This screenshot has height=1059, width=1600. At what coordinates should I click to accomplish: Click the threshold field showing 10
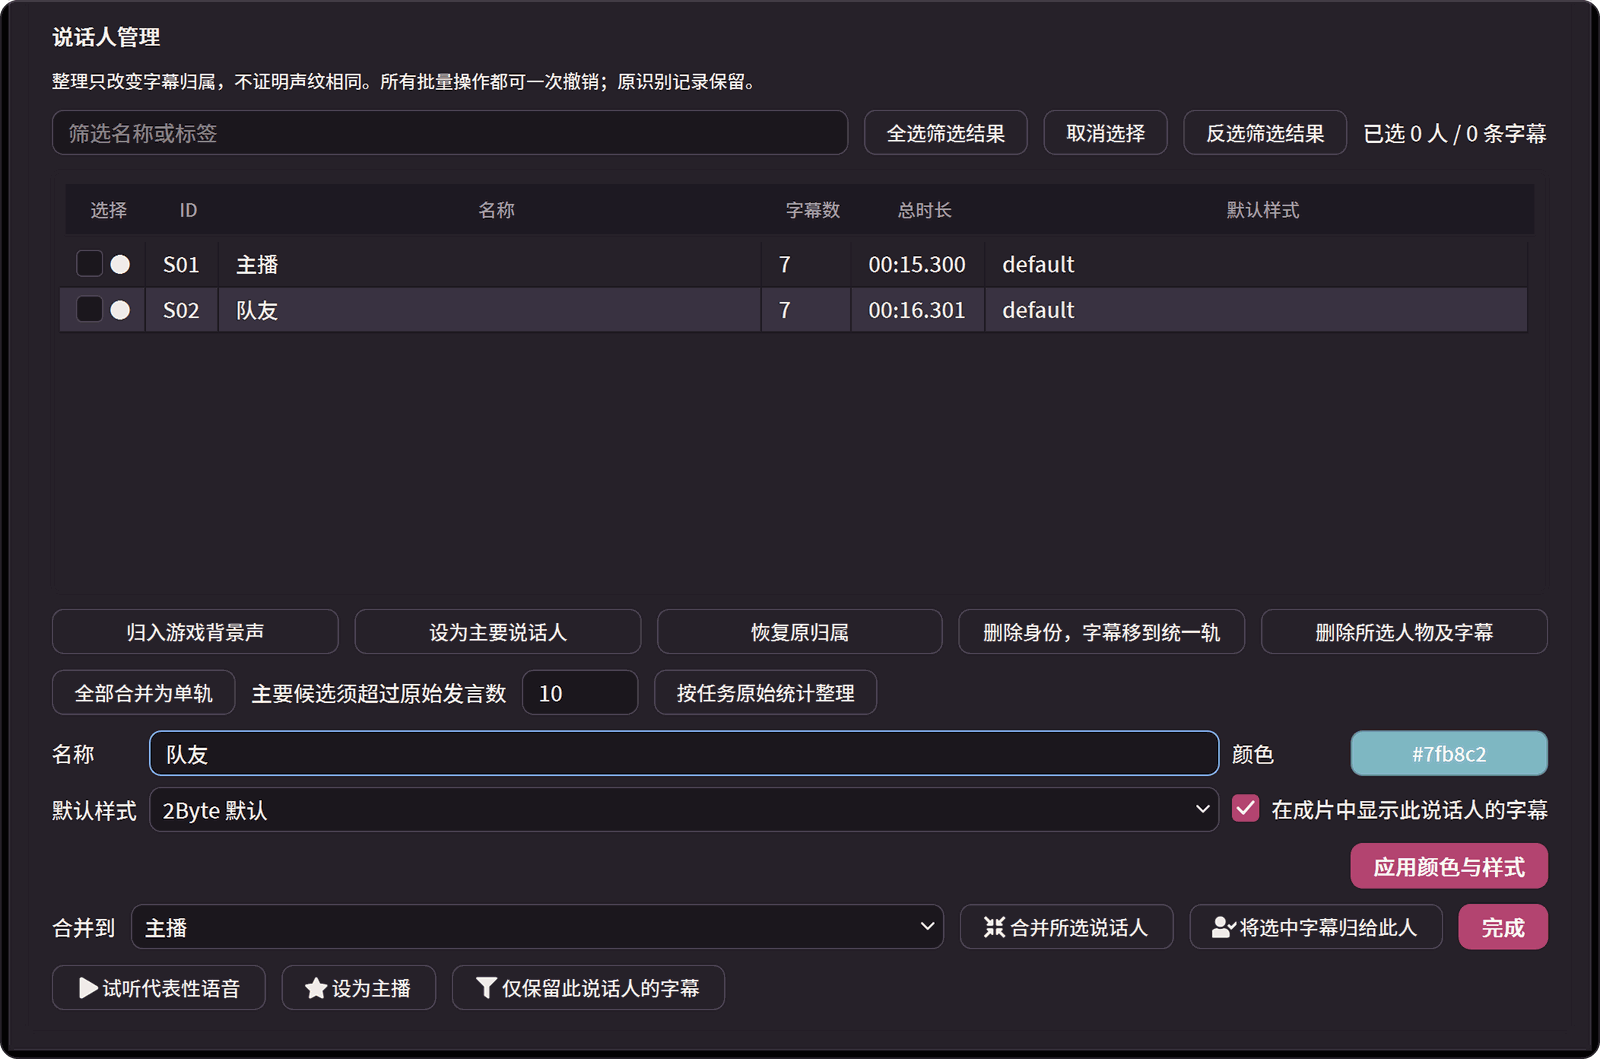(x=580, y=692)
